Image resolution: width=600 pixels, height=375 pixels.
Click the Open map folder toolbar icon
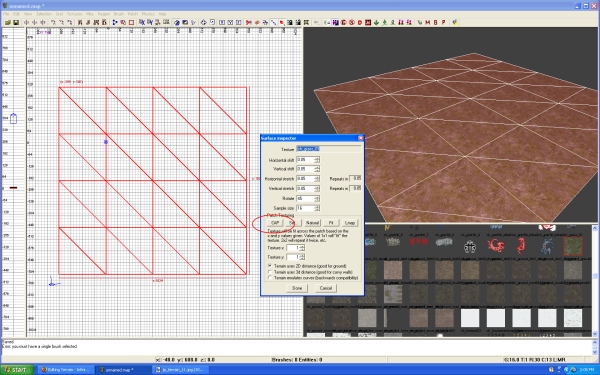pos(8,23)
